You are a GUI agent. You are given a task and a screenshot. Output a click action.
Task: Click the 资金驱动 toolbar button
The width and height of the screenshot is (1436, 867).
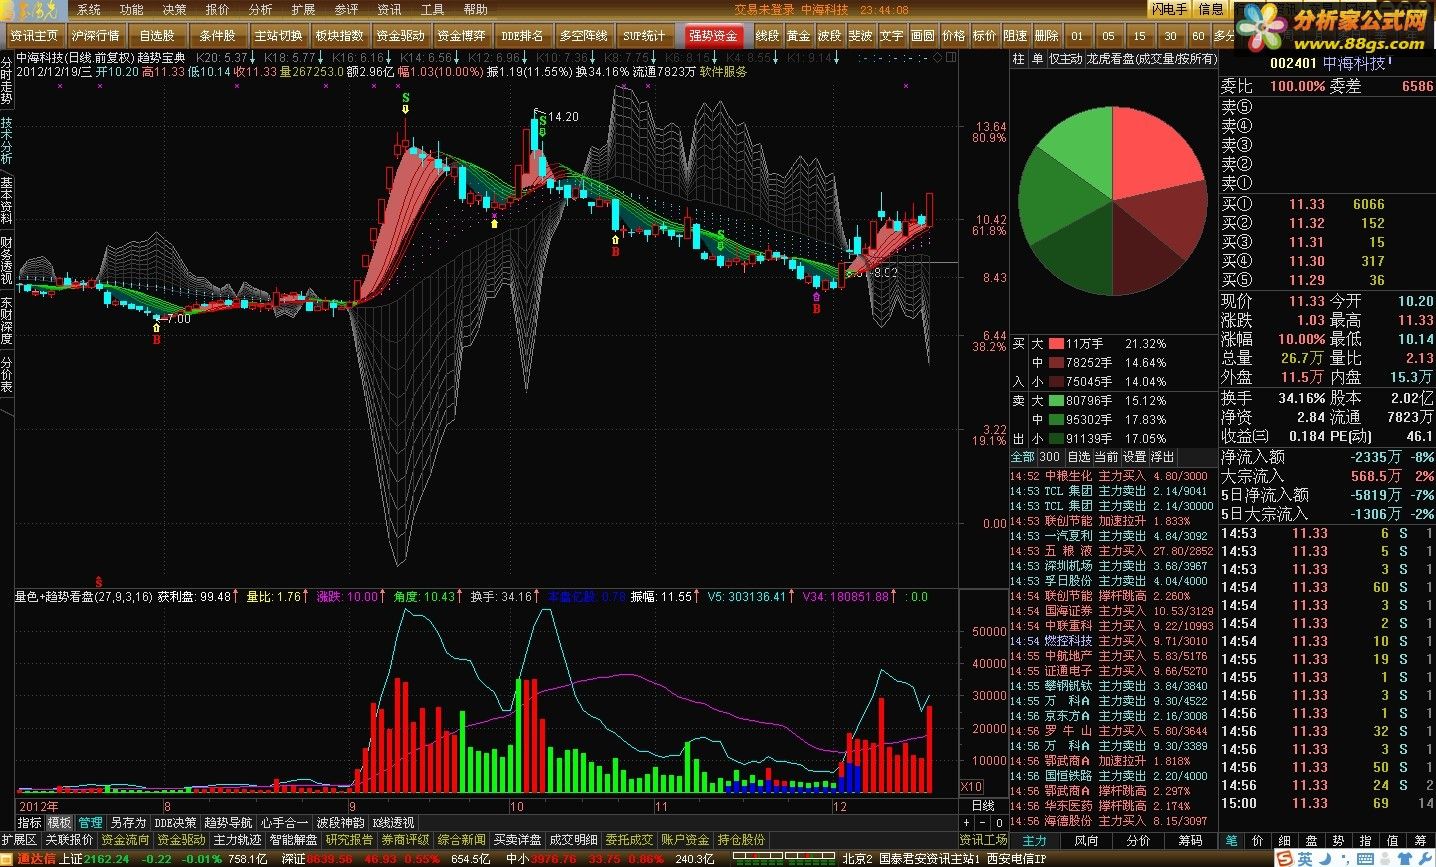[401, 35]
